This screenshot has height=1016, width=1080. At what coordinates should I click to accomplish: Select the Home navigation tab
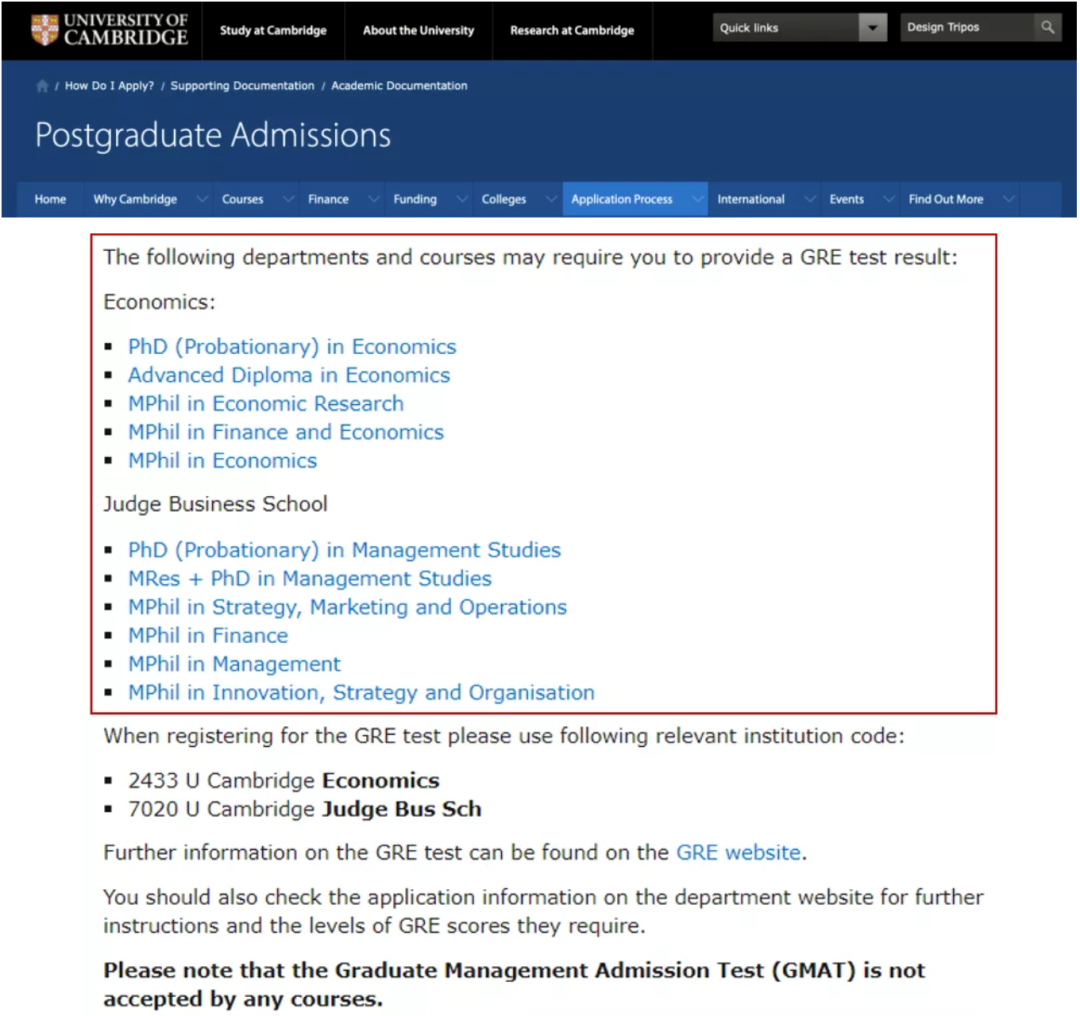[x=50, y=199]
